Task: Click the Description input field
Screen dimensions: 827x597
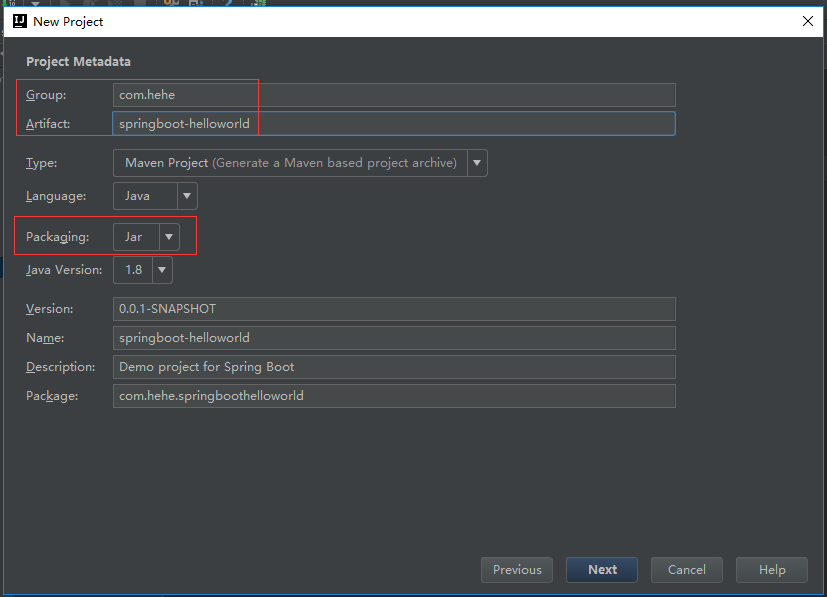Action: point(394,367)
